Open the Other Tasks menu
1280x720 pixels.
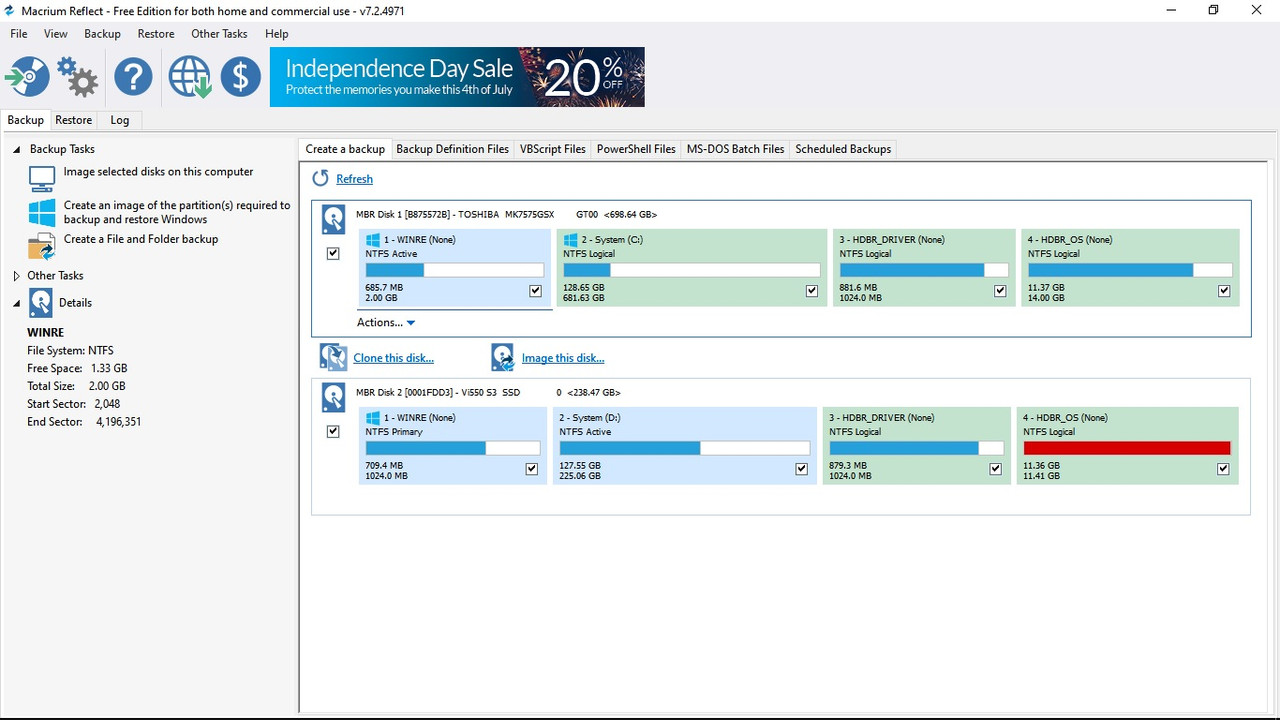[x=219, y=34]
